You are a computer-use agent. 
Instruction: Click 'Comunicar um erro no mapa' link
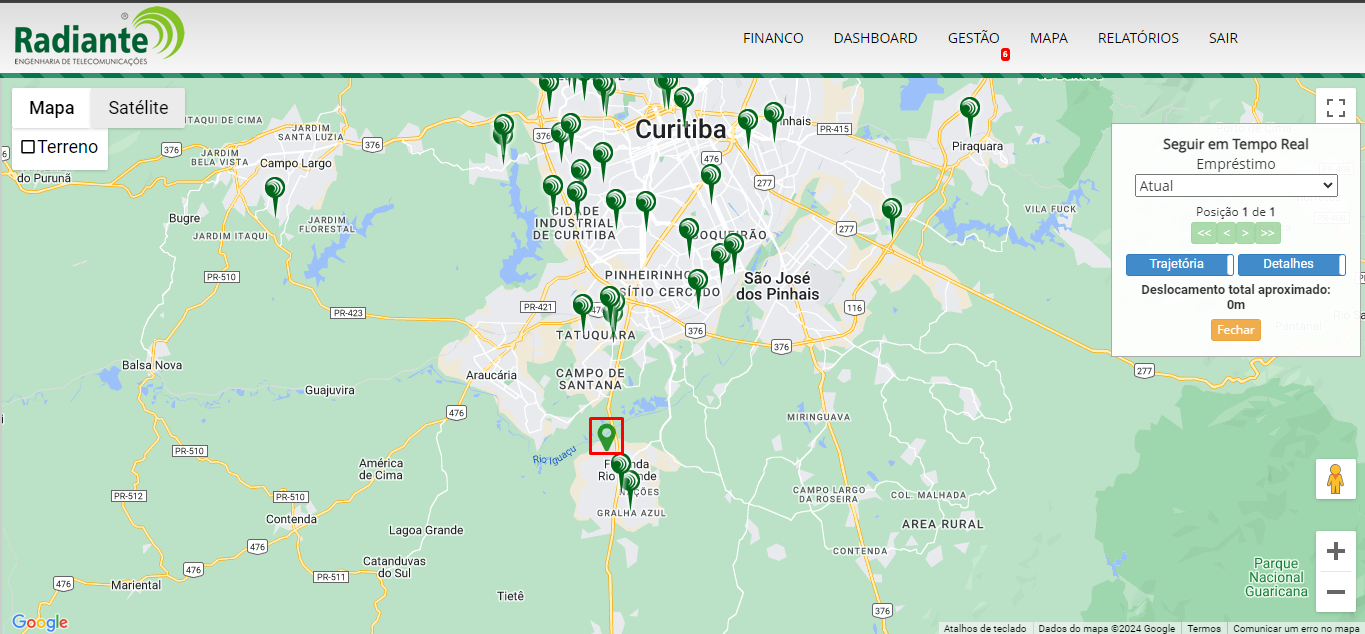tap(1295, 628)
